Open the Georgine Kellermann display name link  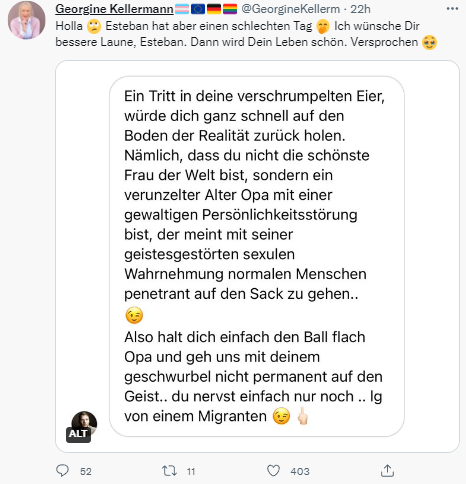[x=114, y=9]
